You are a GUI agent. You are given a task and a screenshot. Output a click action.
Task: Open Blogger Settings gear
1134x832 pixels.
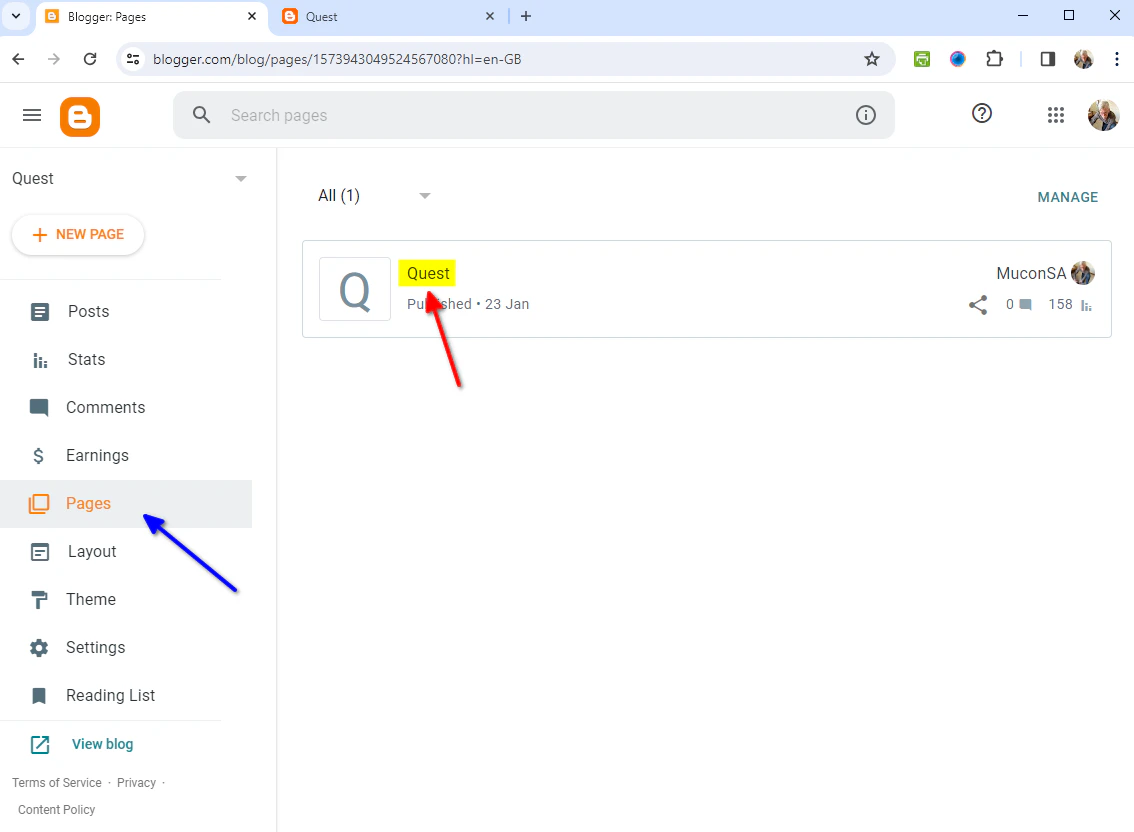39,647
